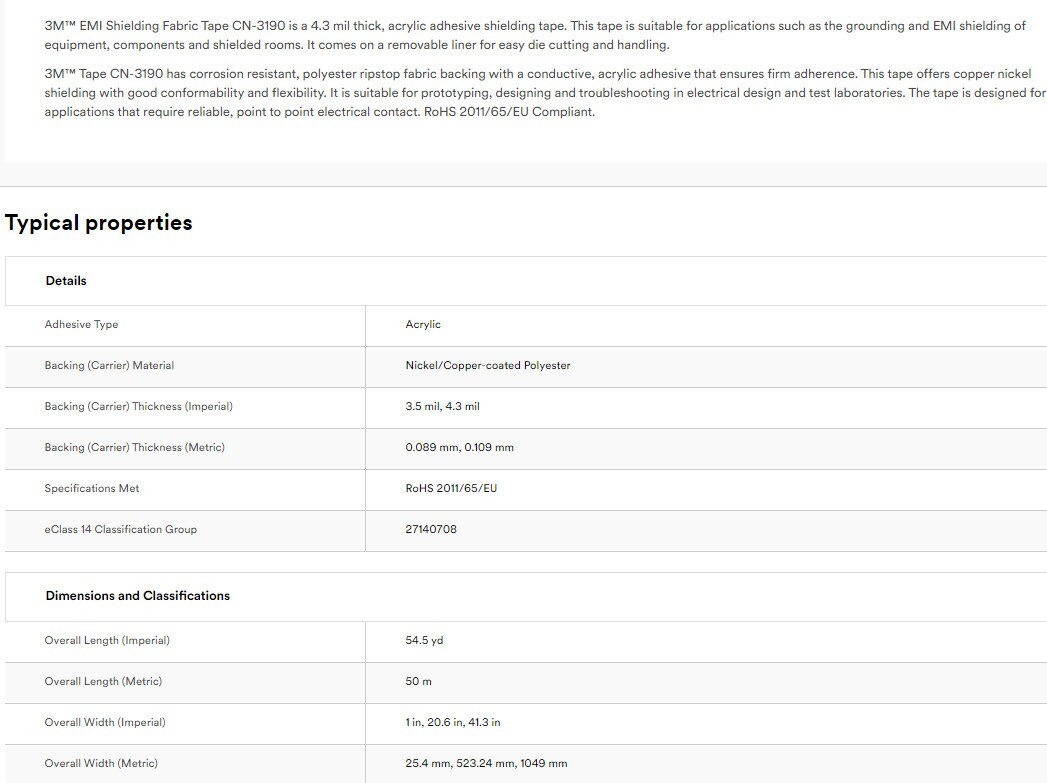Click the Backing (Carrier) Material label
The width and height of the screenshot is (1047, 783).
pyautogui.click(x=110, y=366)
